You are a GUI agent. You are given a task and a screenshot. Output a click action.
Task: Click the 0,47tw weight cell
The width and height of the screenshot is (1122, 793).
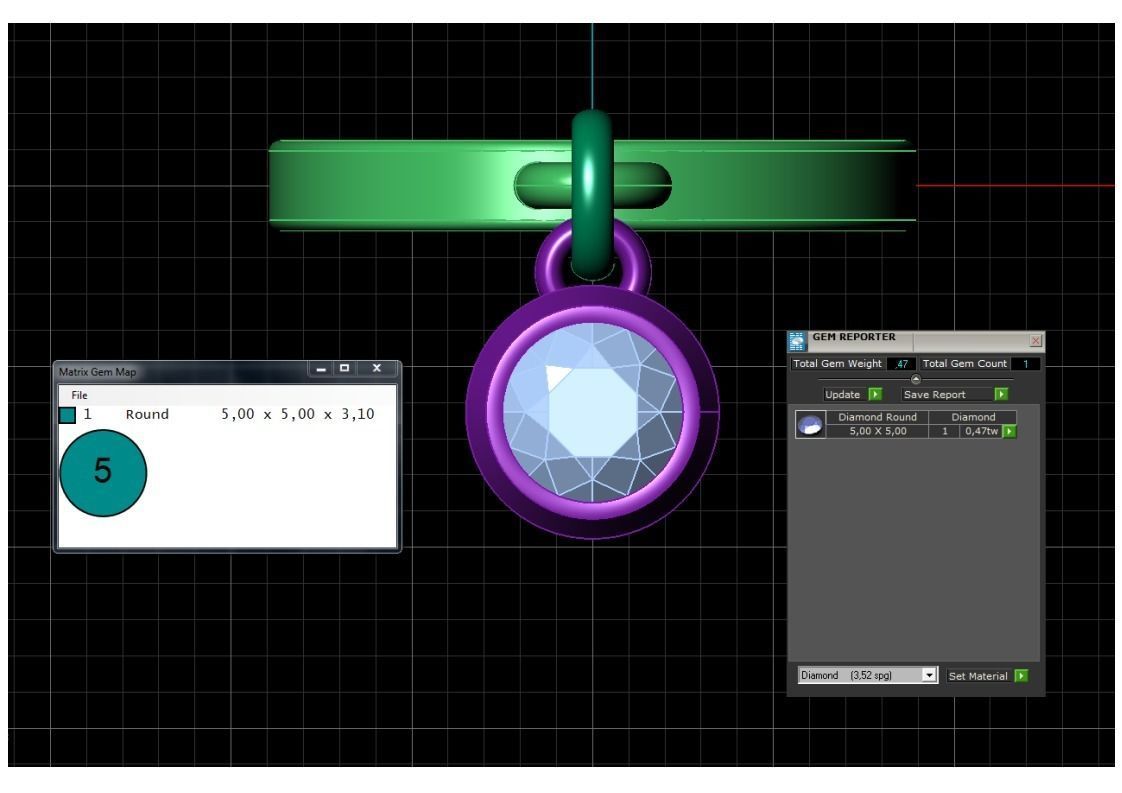coord(981,431)
